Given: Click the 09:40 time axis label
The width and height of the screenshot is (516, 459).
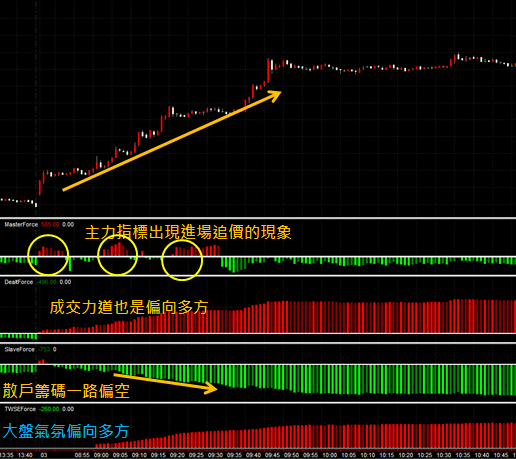Looking at the screenshot, I should [x=253, y=455].
